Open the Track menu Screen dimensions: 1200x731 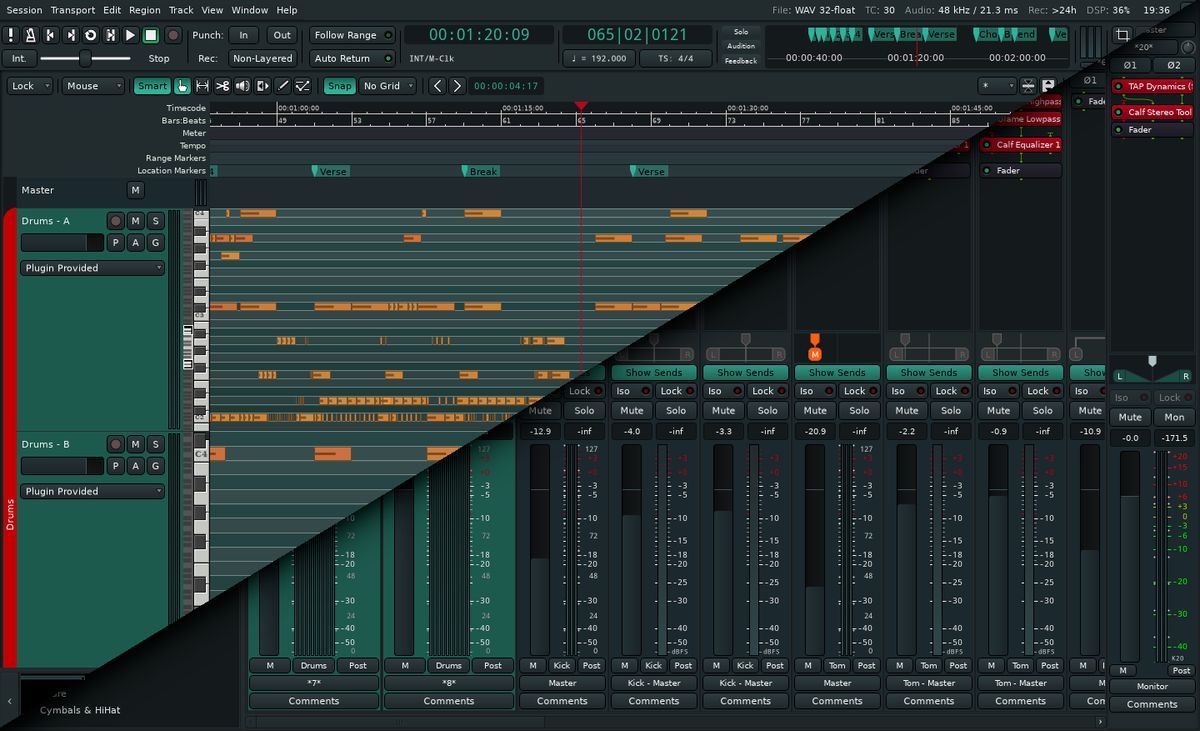pyautogui.click(x=181, y=10)
